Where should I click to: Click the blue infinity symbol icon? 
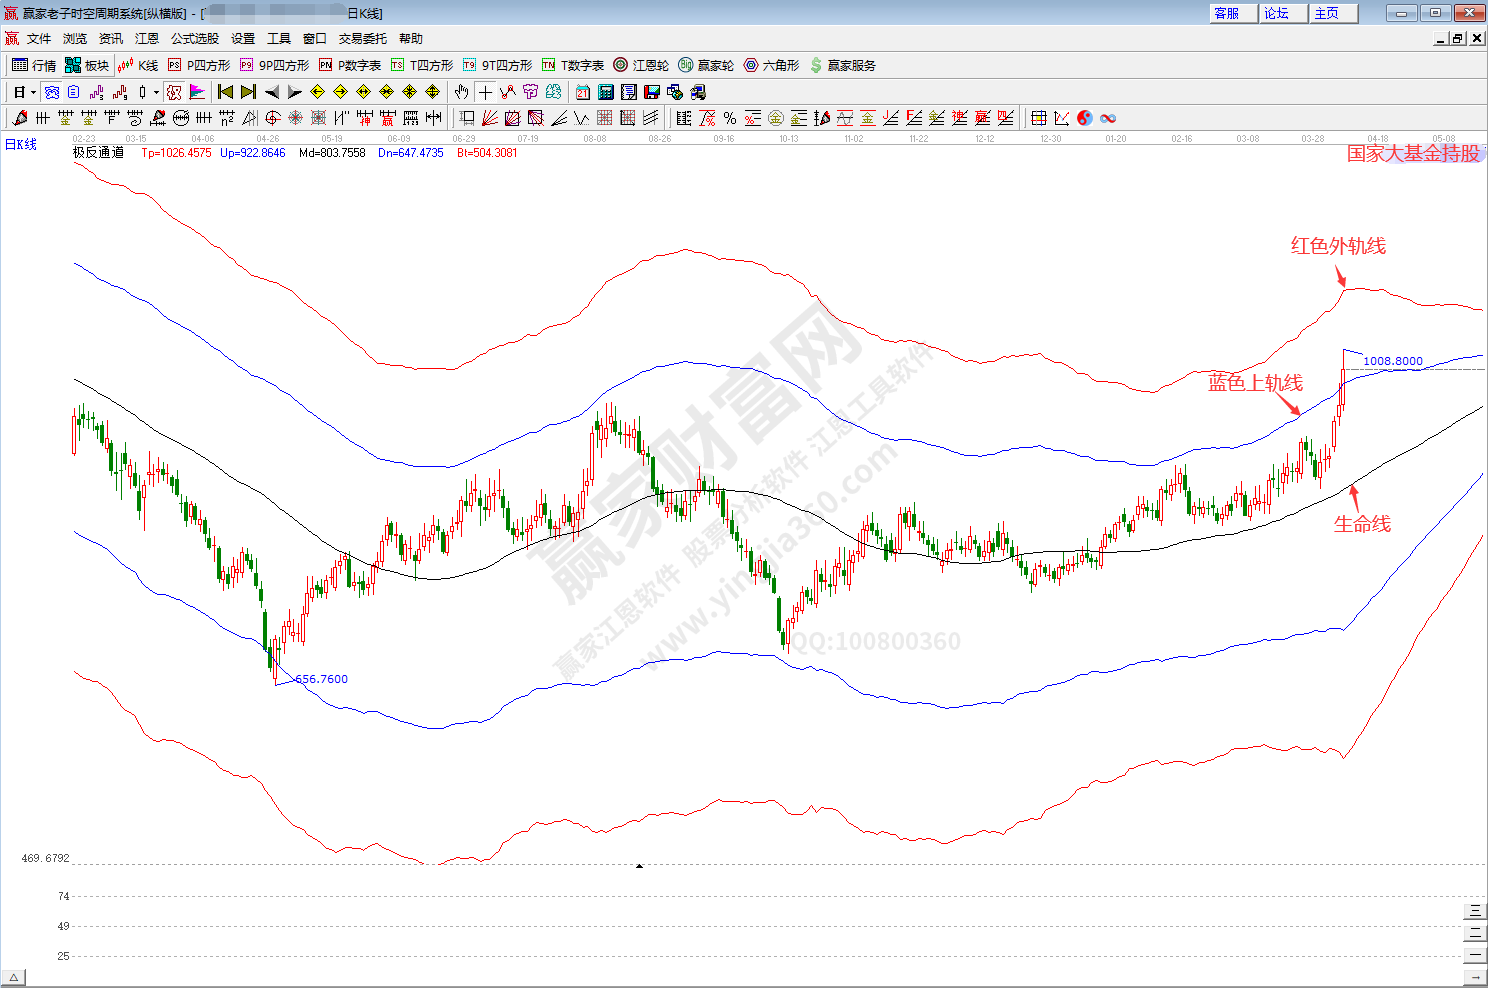point(1108,118)
